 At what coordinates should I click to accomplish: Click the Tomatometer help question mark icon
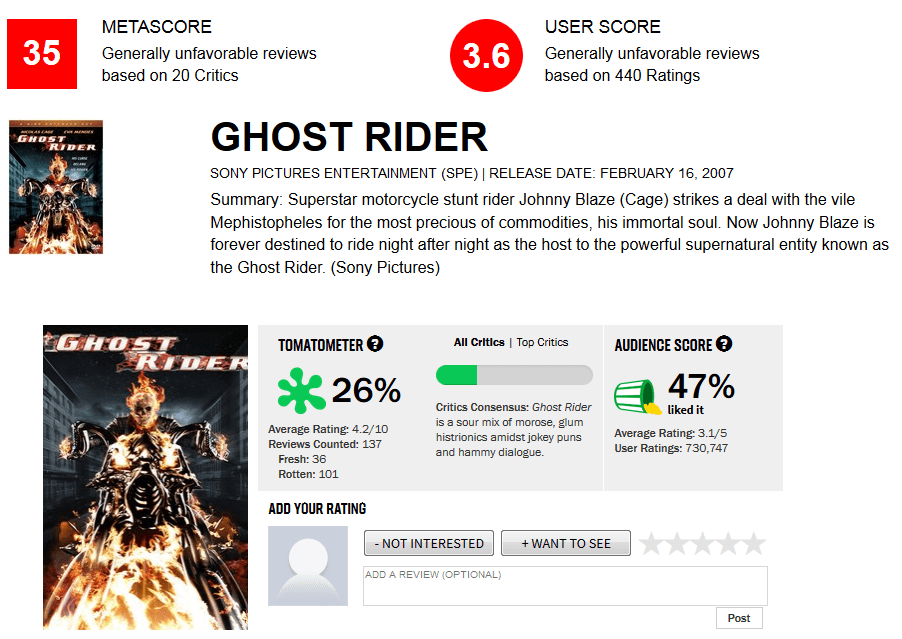pyautogui.click(x=375, y=345)
